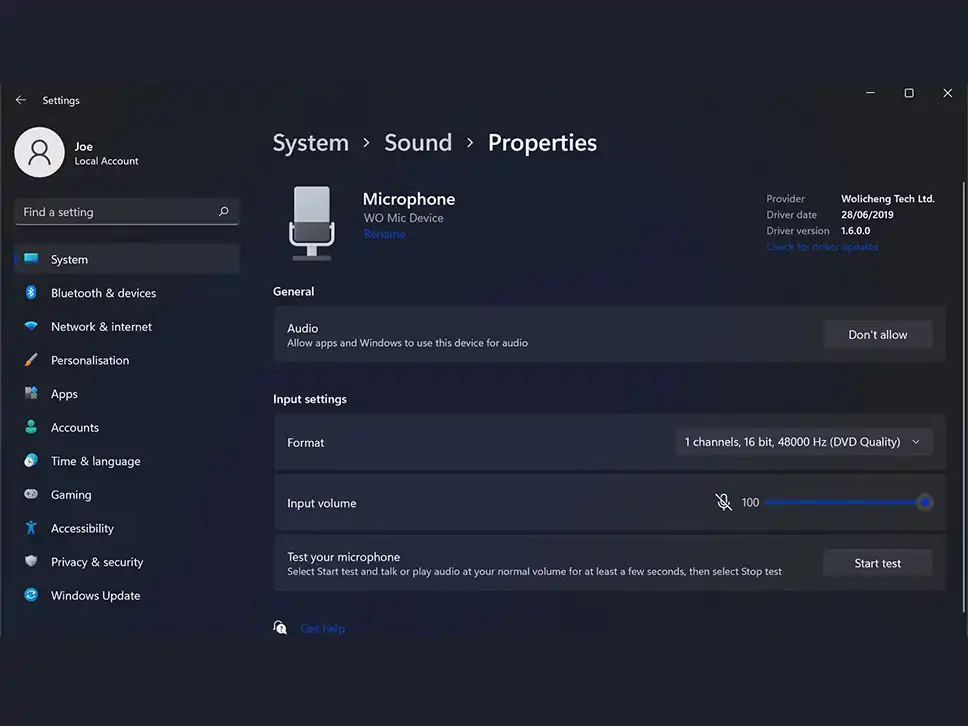Screen dimensions: 968x726
Task: Open Privacy & security settings
Action: [33, 562]
